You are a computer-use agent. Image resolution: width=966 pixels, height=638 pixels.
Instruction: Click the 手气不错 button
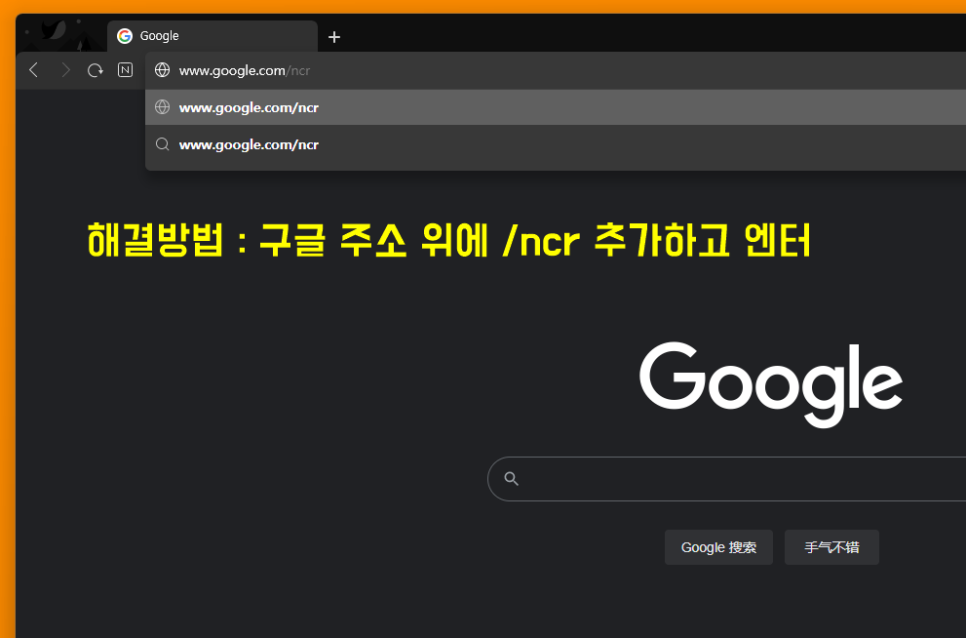pyautogui.click(x=832, y=547)
